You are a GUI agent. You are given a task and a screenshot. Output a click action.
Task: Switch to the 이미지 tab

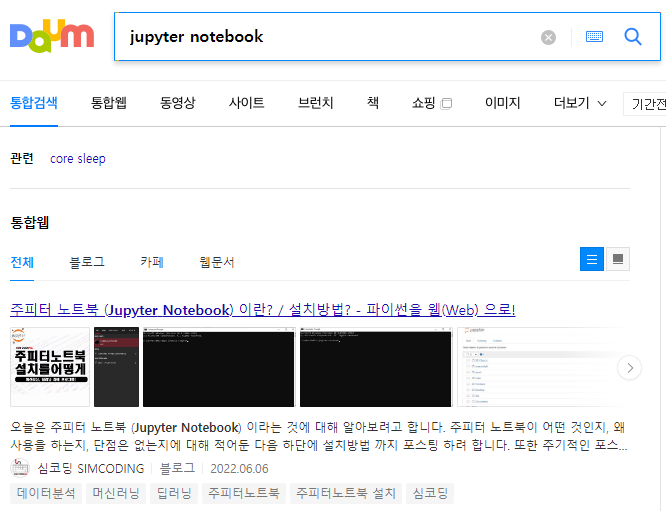pyautogui.click(x=503, y=103)
